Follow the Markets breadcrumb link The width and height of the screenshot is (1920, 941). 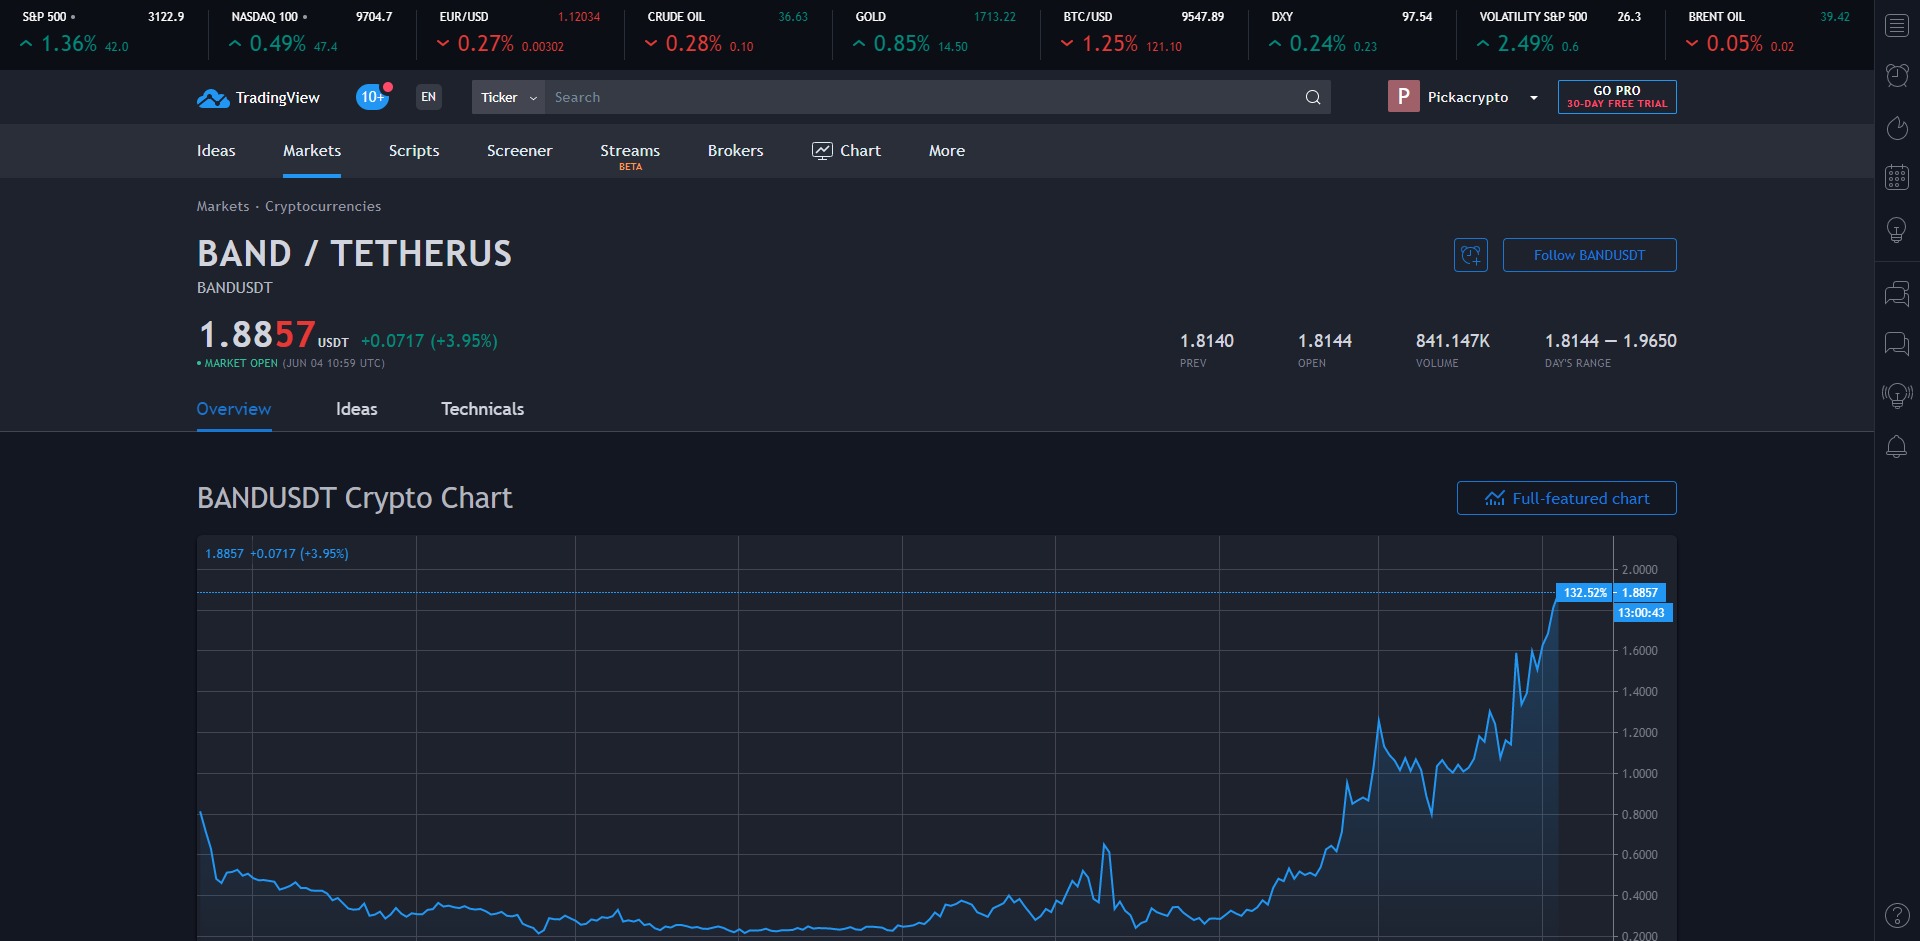(x=223, y=206)
